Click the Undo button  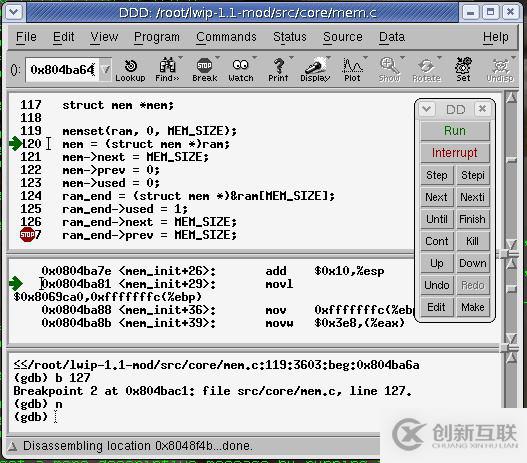(437, 285)
